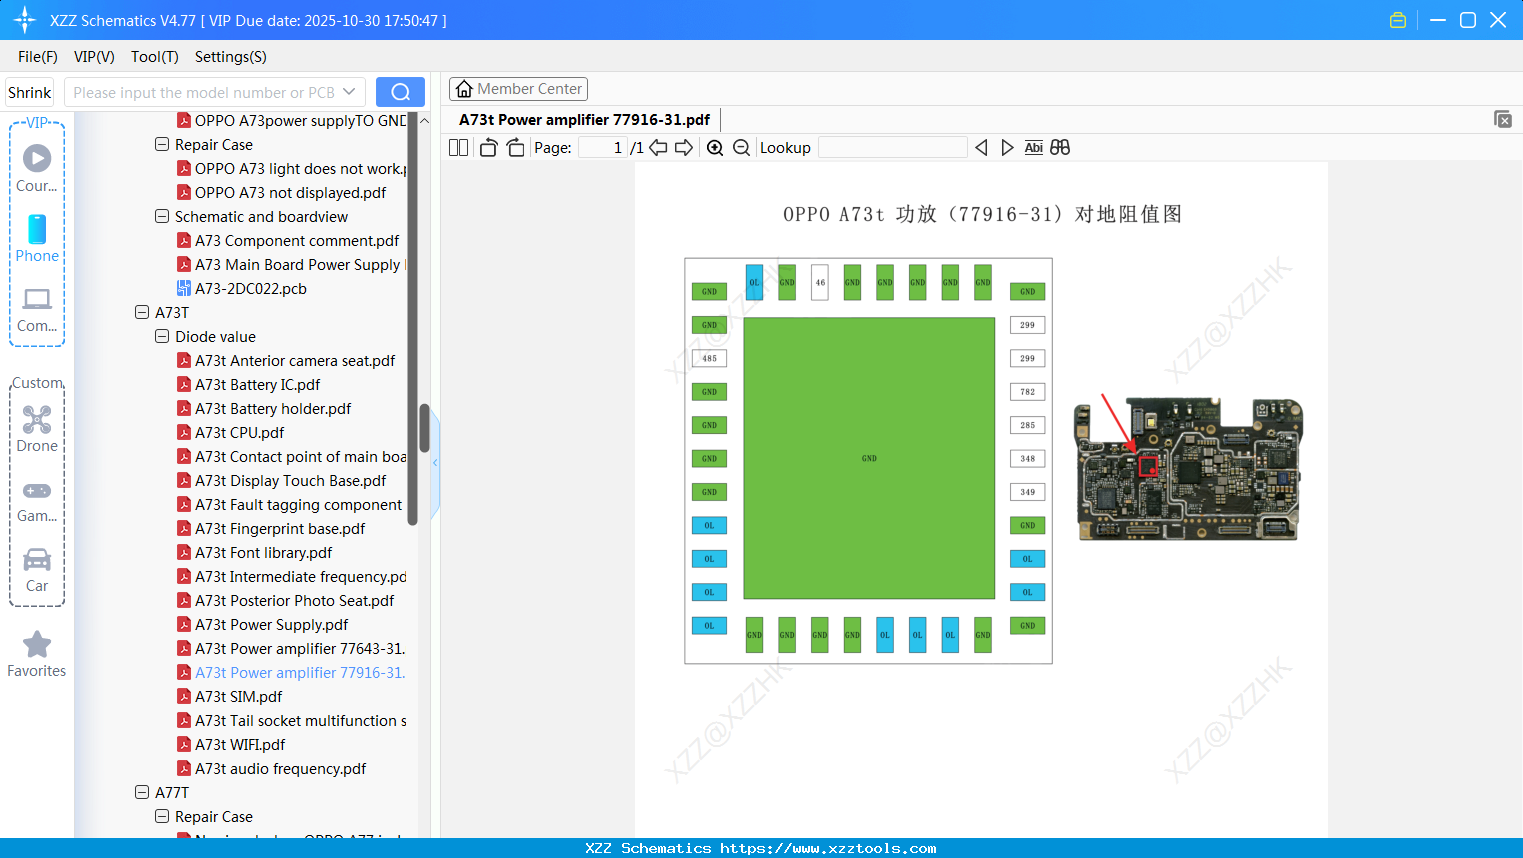Rotate the PDF page clockwise

pyautogui.click(x=515, y=148)
